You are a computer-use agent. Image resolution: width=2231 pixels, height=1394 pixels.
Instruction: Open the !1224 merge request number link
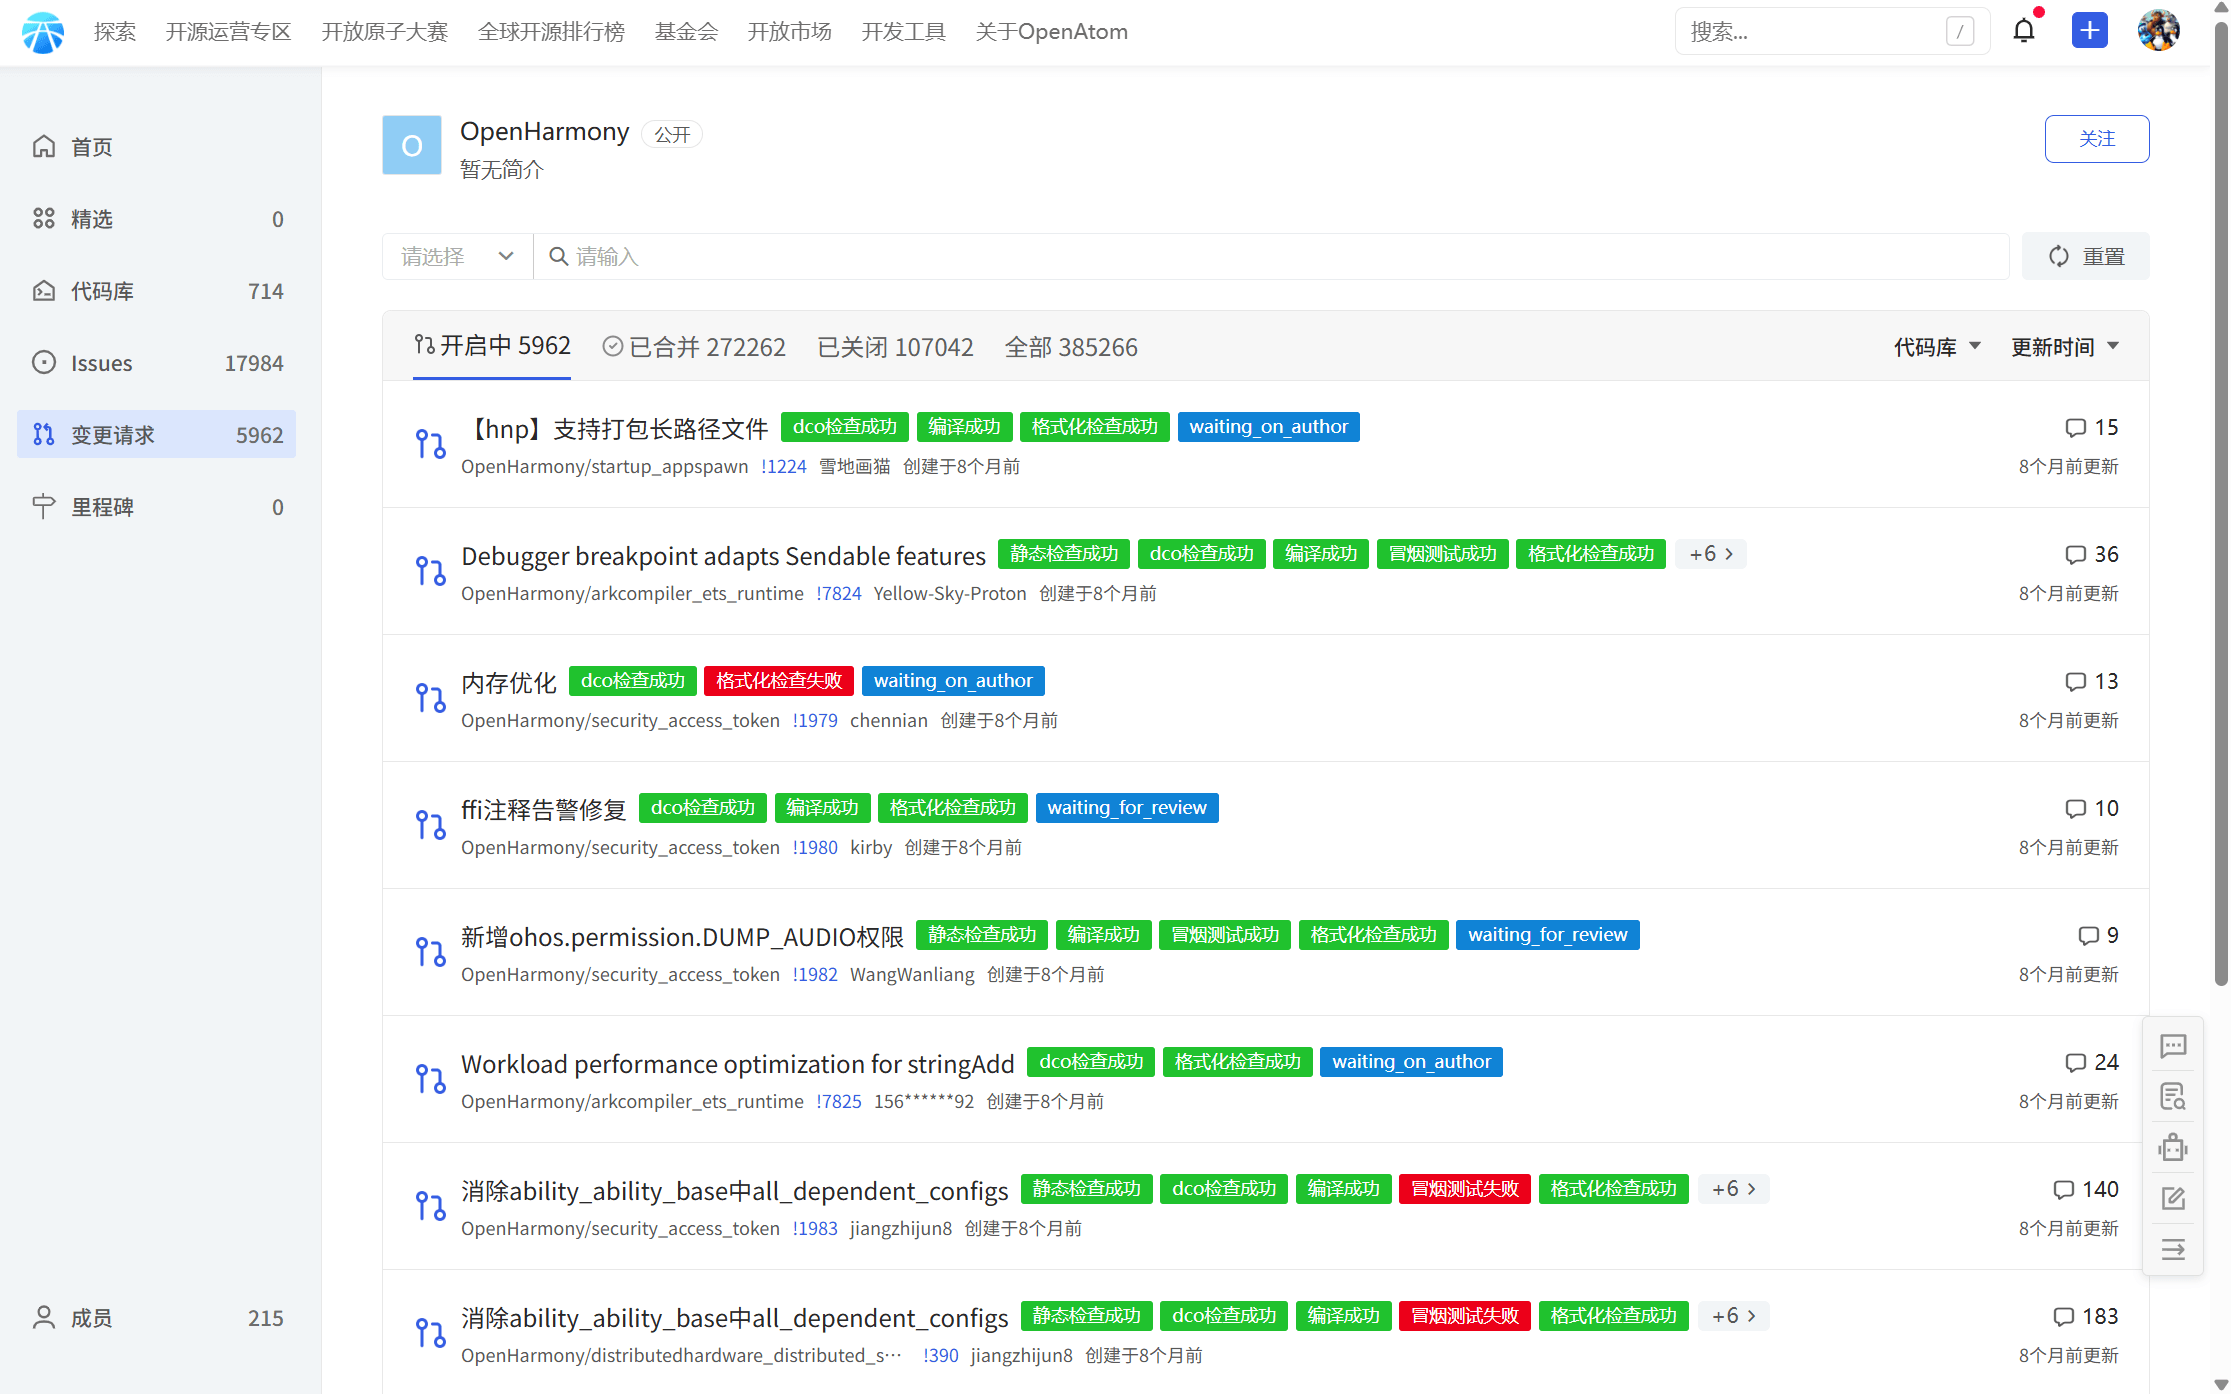click(784, 467)
